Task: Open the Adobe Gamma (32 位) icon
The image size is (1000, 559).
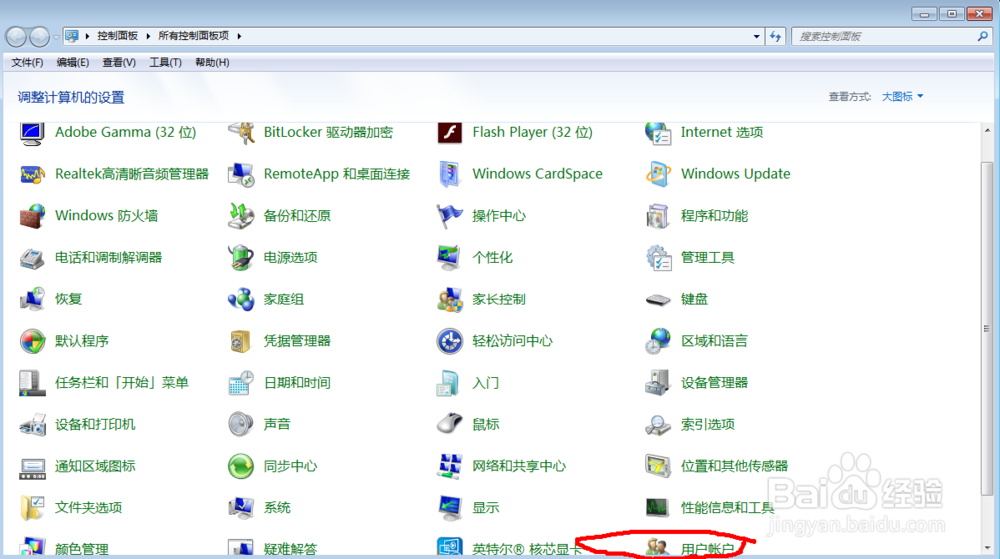Action: point(32,133)
